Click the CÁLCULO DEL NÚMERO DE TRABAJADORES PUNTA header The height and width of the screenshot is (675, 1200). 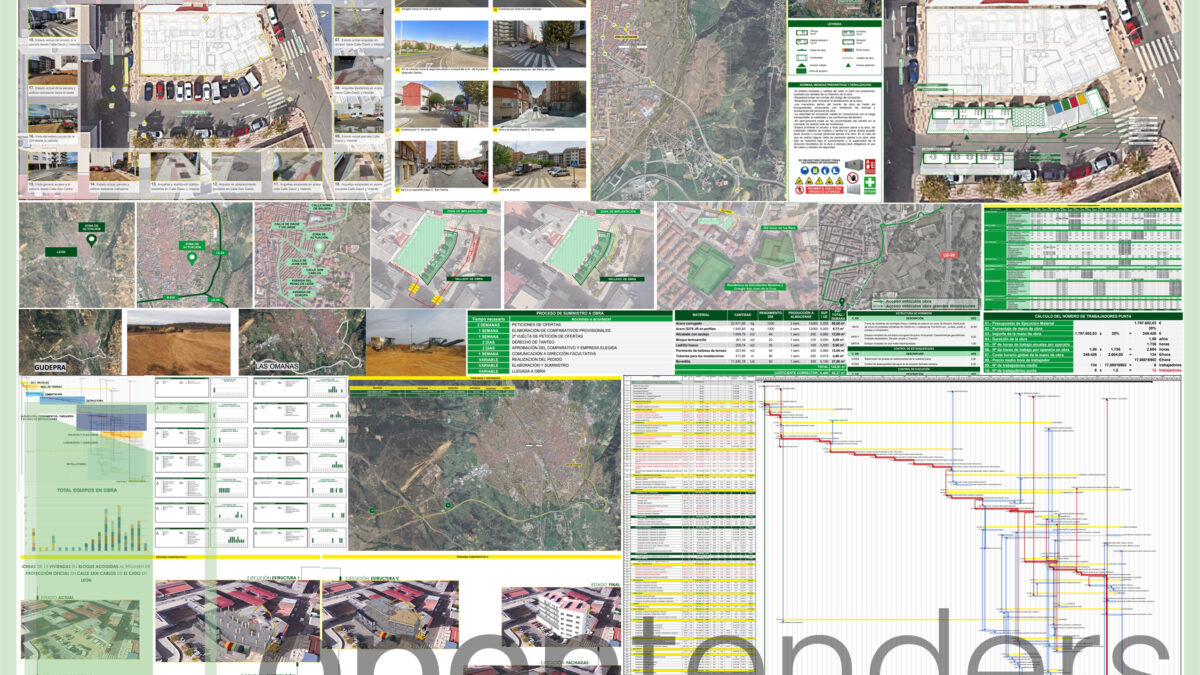click(x=1082, y=317)
